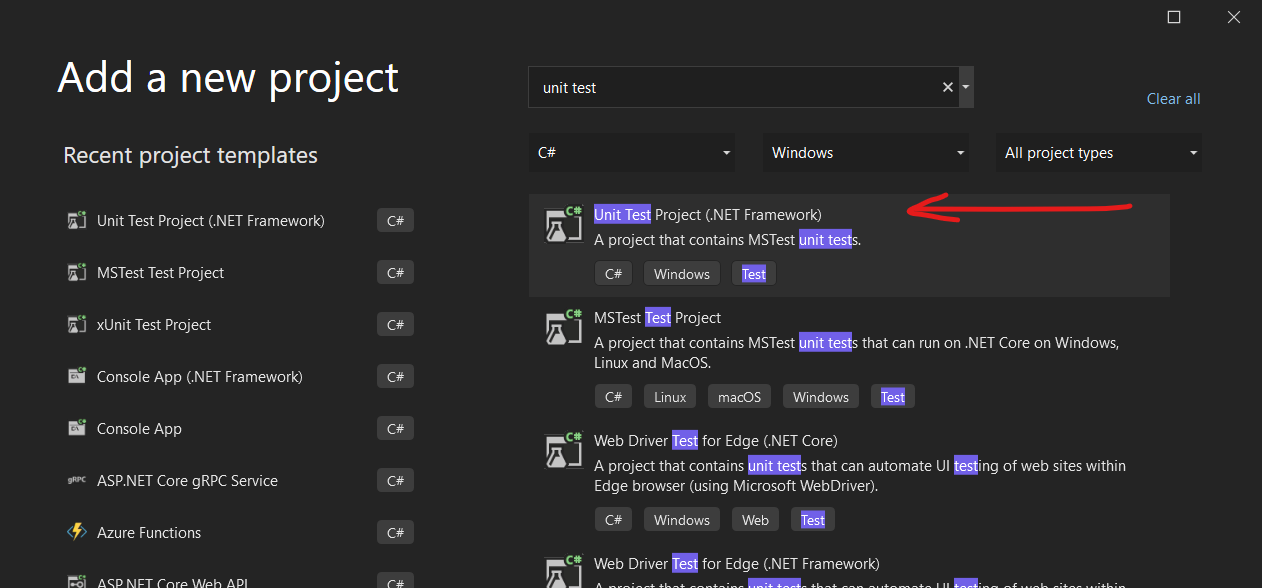Image resolution: width=1262 pixels, height=588 pixels.
Task: Expand the search history dropdown arrow
Action: tap(965, 87)
